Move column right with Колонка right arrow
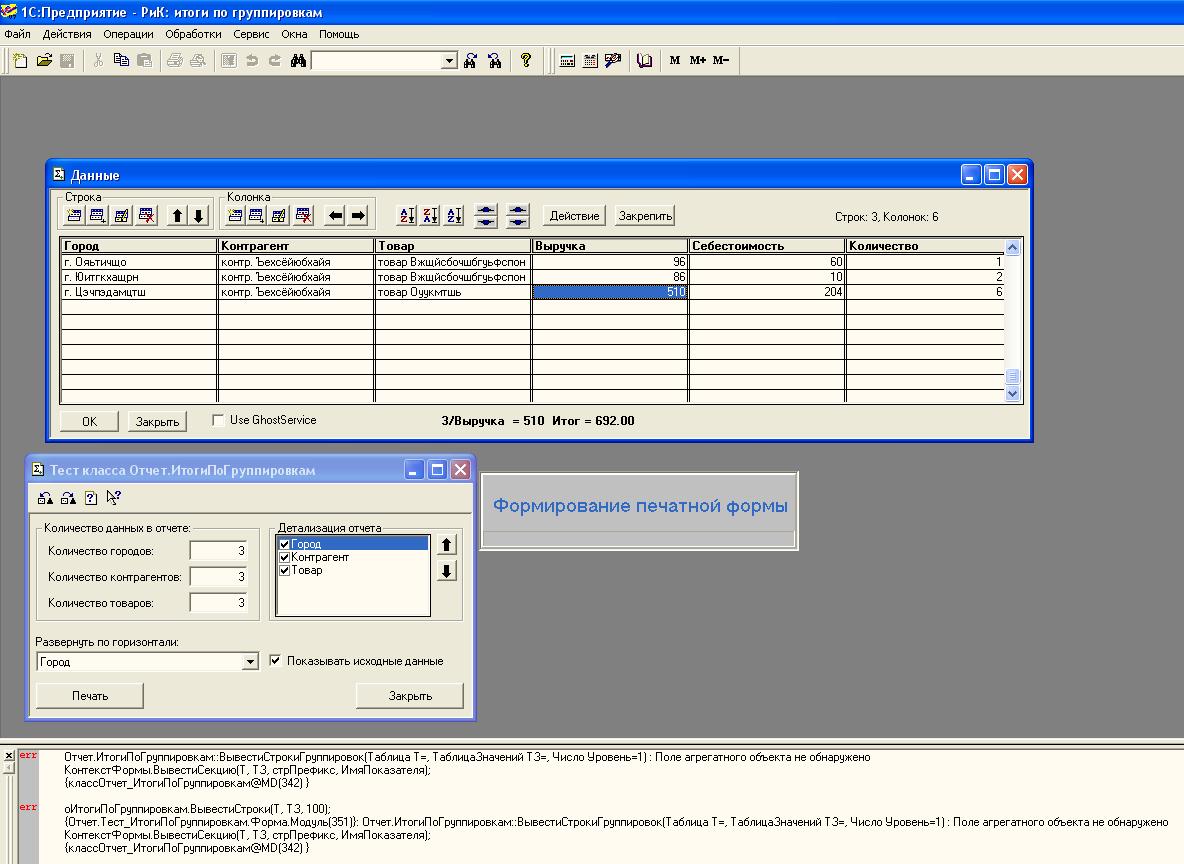1184x864 pixels. 358,215
